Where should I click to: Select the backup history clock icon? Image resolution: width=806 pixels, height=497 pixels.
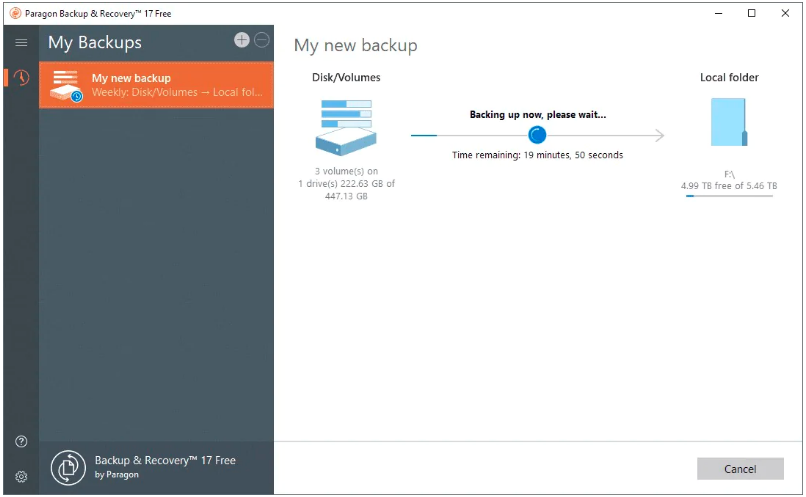pyautogui.click(x=22, y=78)
